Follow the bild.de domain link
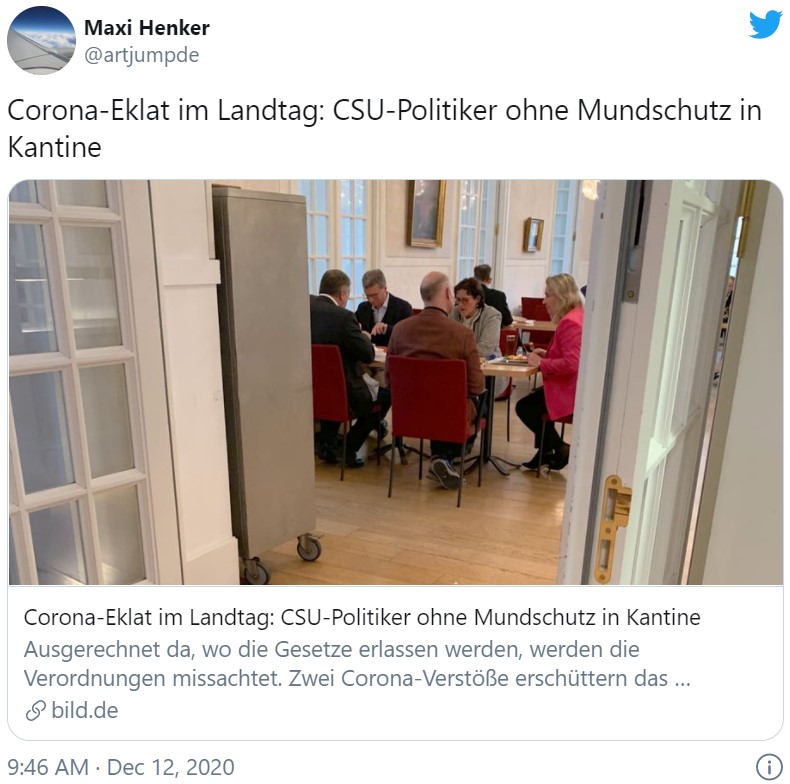790x784 pixels. tap(85, 710)
